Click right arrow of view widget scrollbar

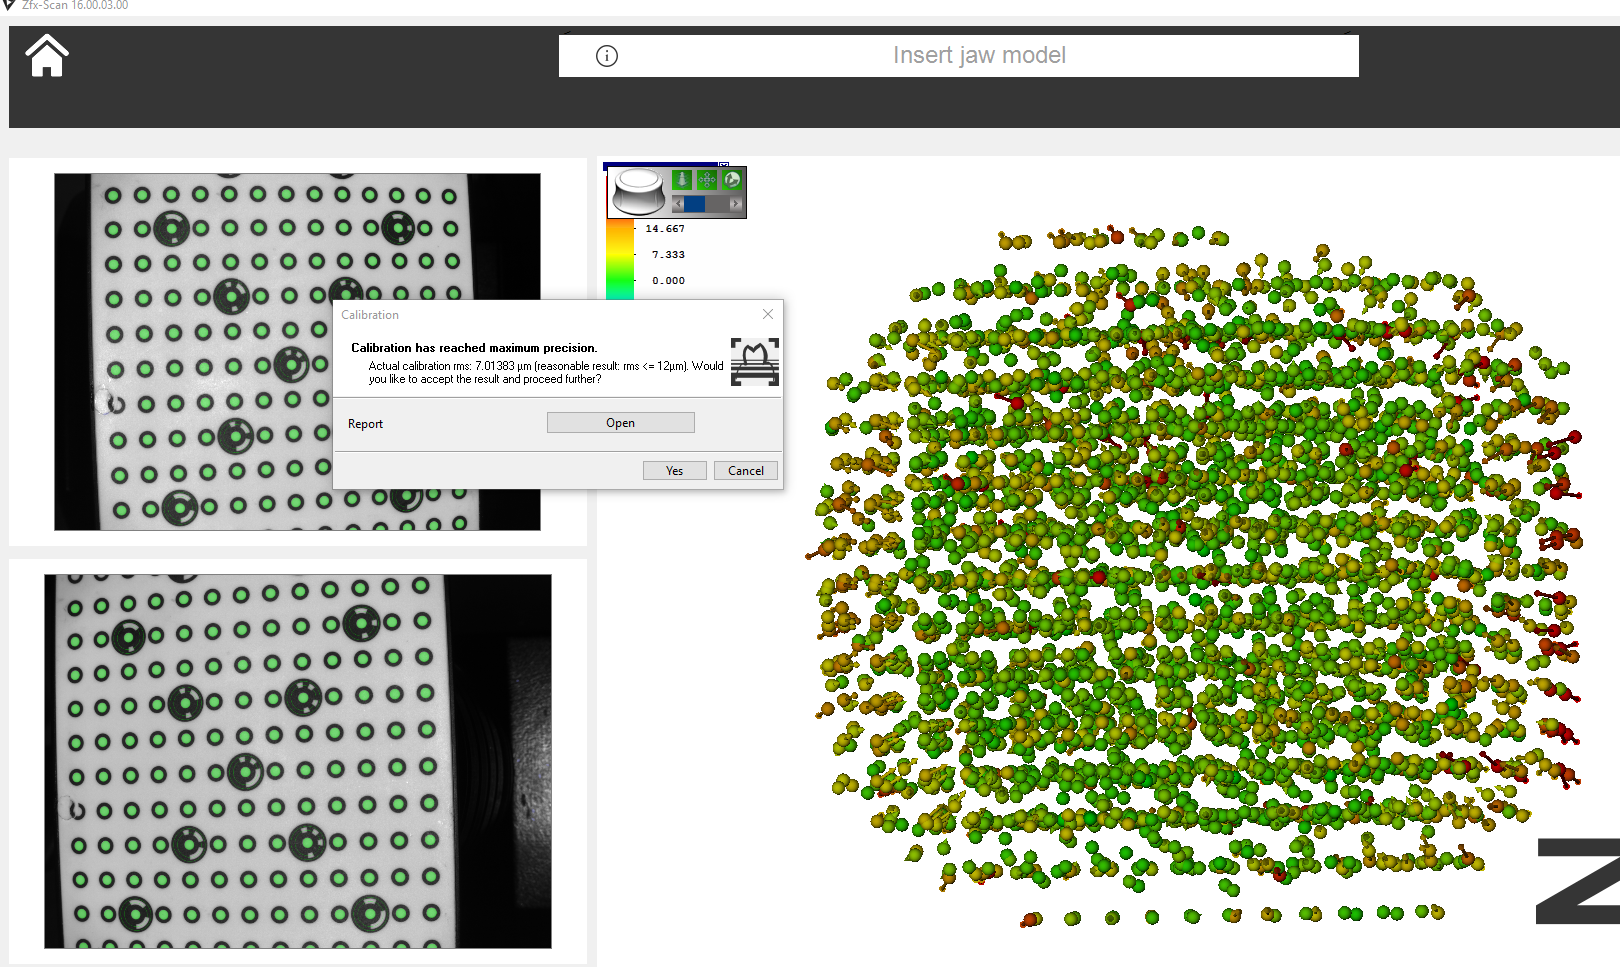coord(735,204)
